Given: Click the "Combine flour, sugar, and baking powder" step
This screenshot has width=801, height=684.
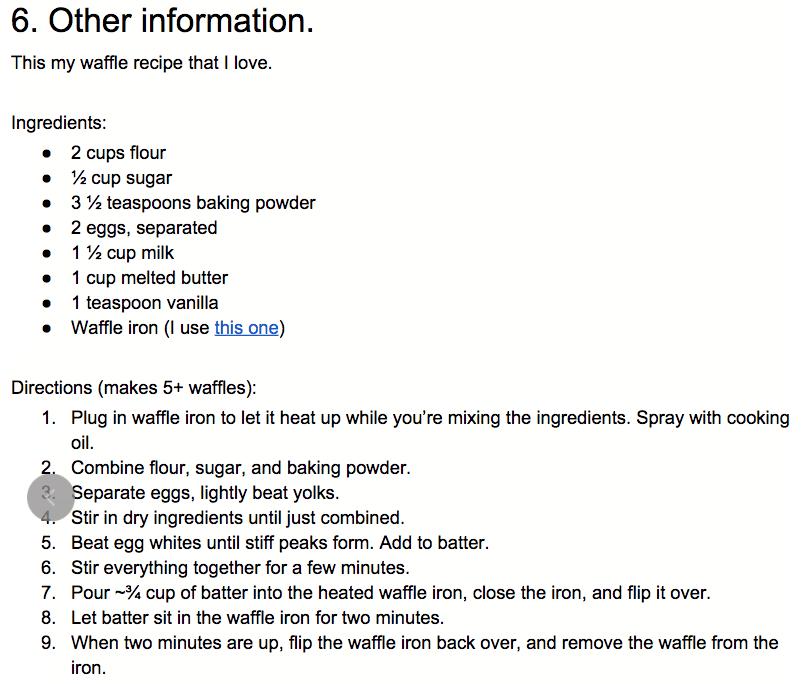Looking at the screenshot, I should [x=241, y=468].
